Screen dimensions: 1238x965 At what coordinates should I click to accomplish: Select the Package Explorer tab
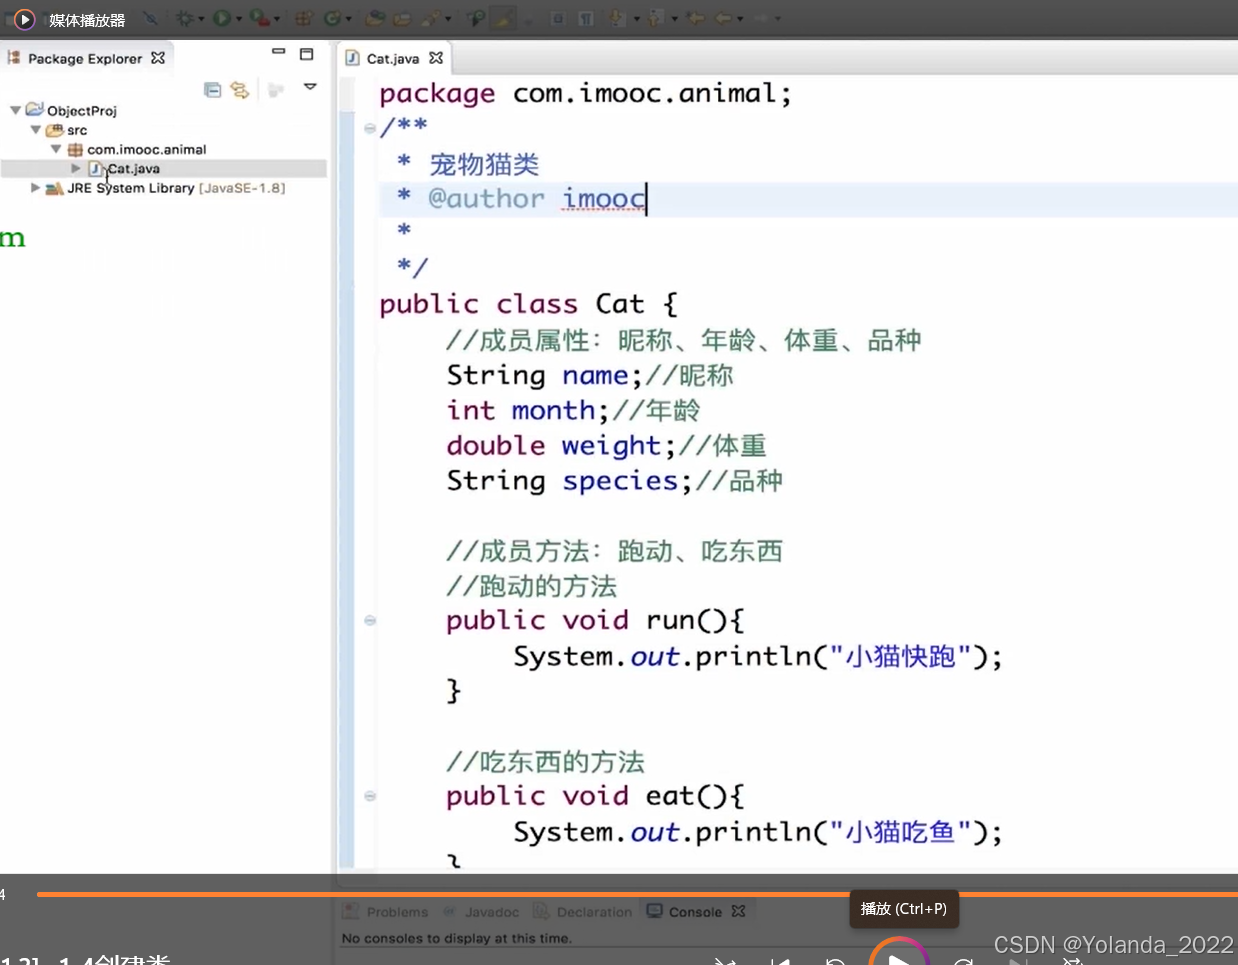coord(85,58)
